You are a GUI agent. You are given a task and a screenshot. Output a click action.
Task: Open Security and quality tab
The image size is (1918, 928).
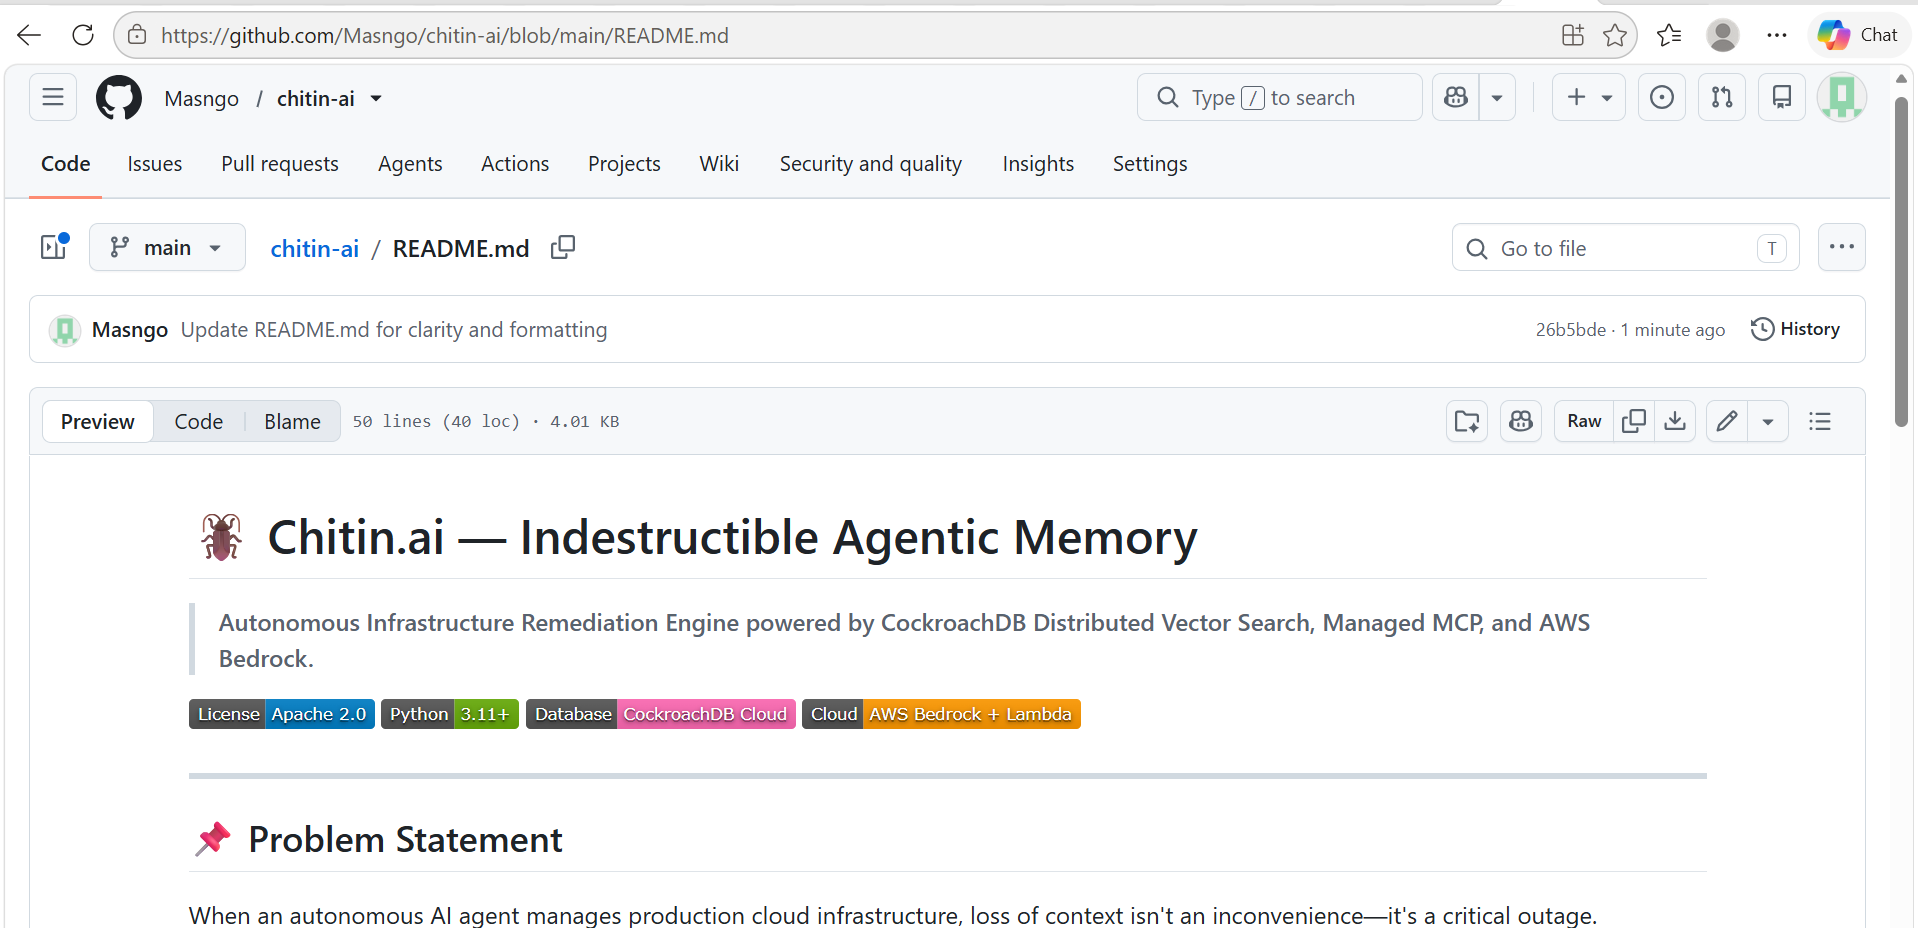871,164
